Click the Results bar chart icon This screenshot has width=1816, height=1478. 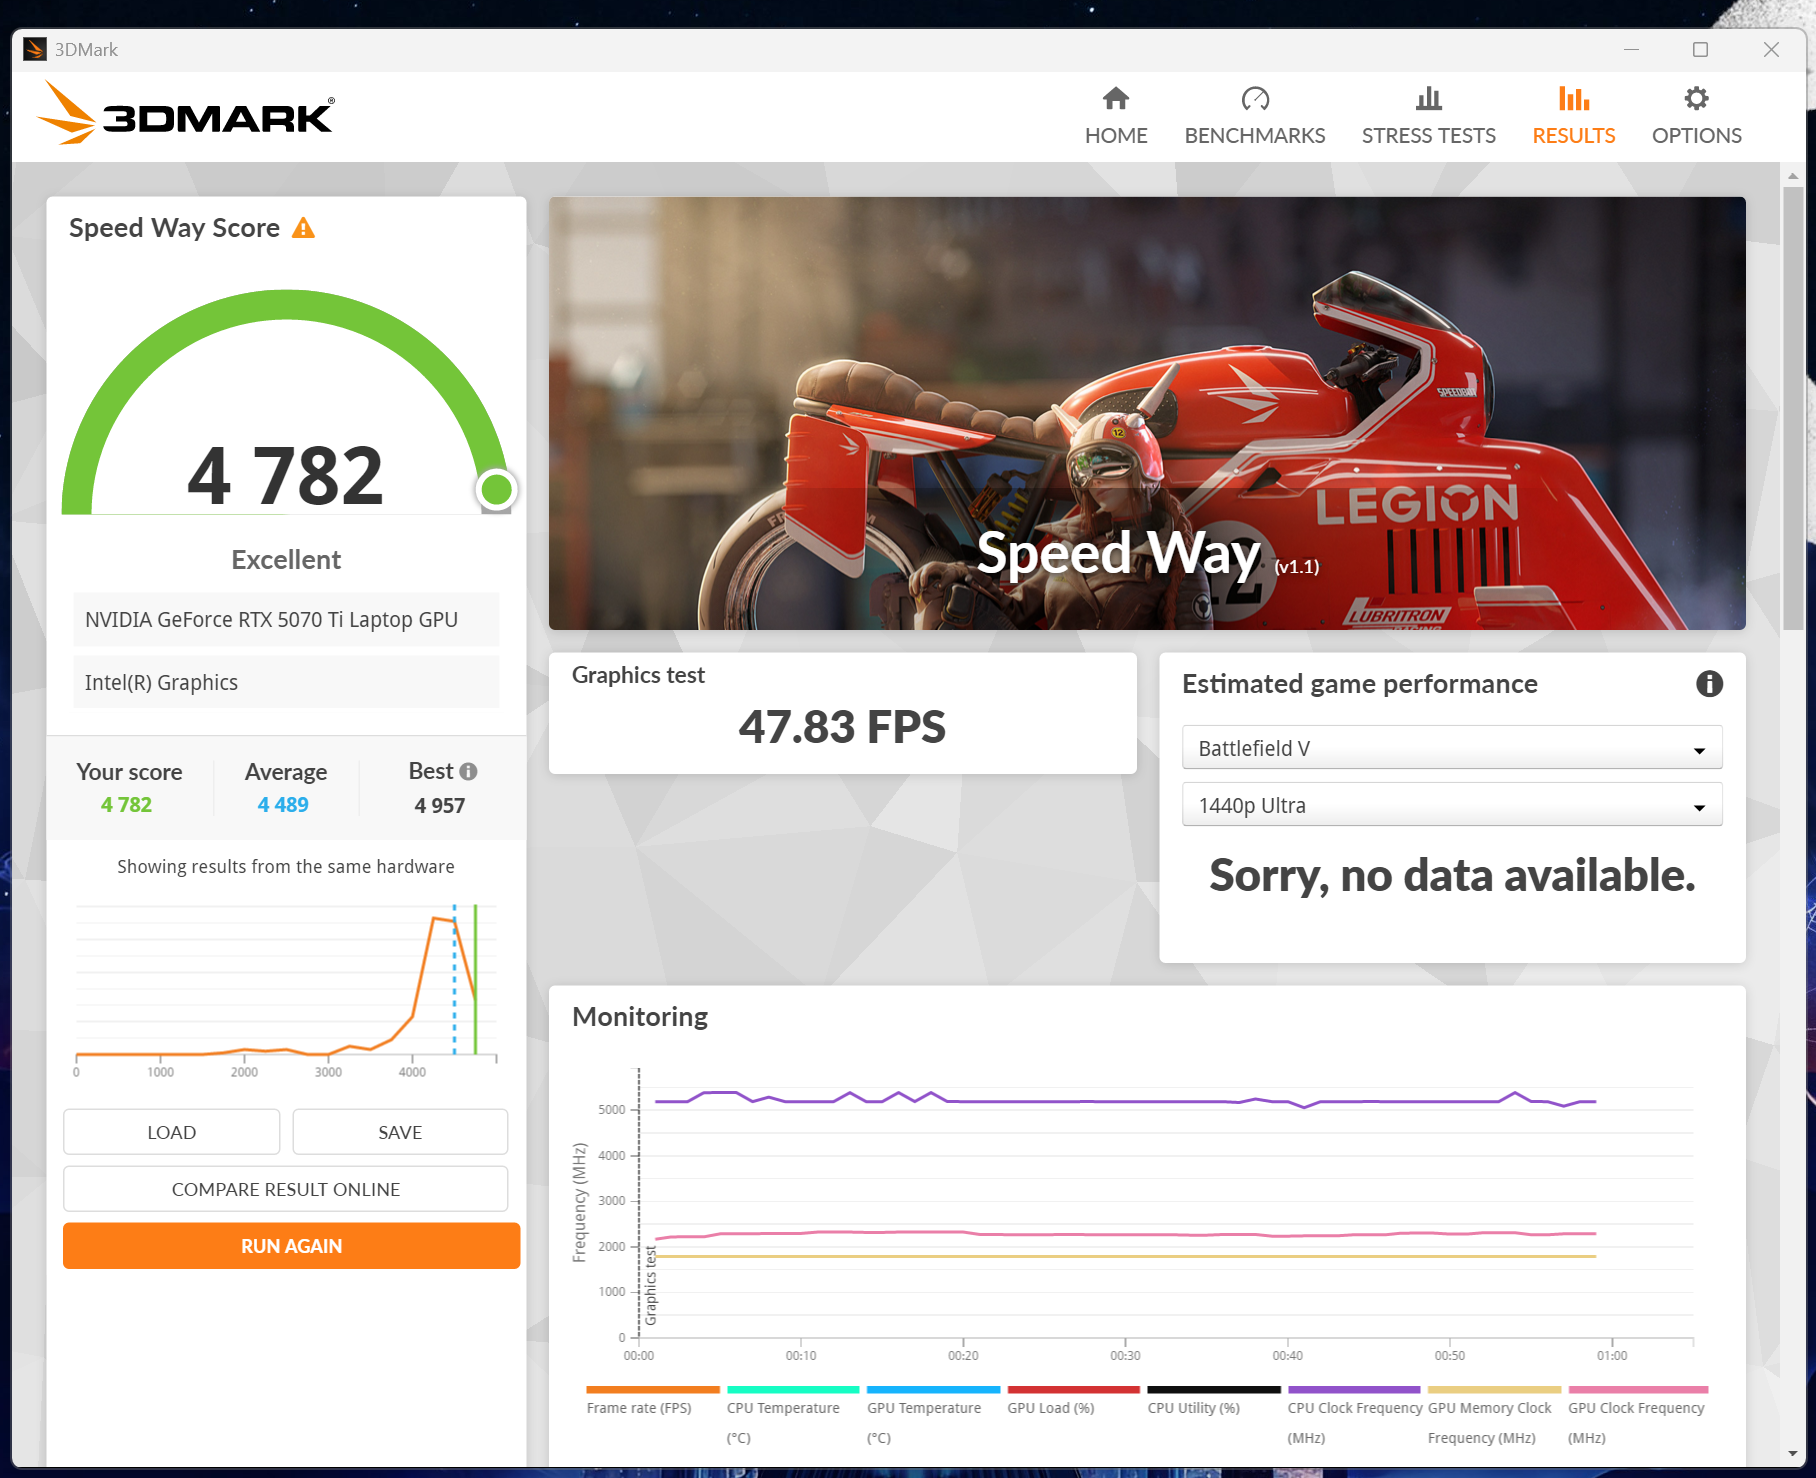pos(1574,98)
